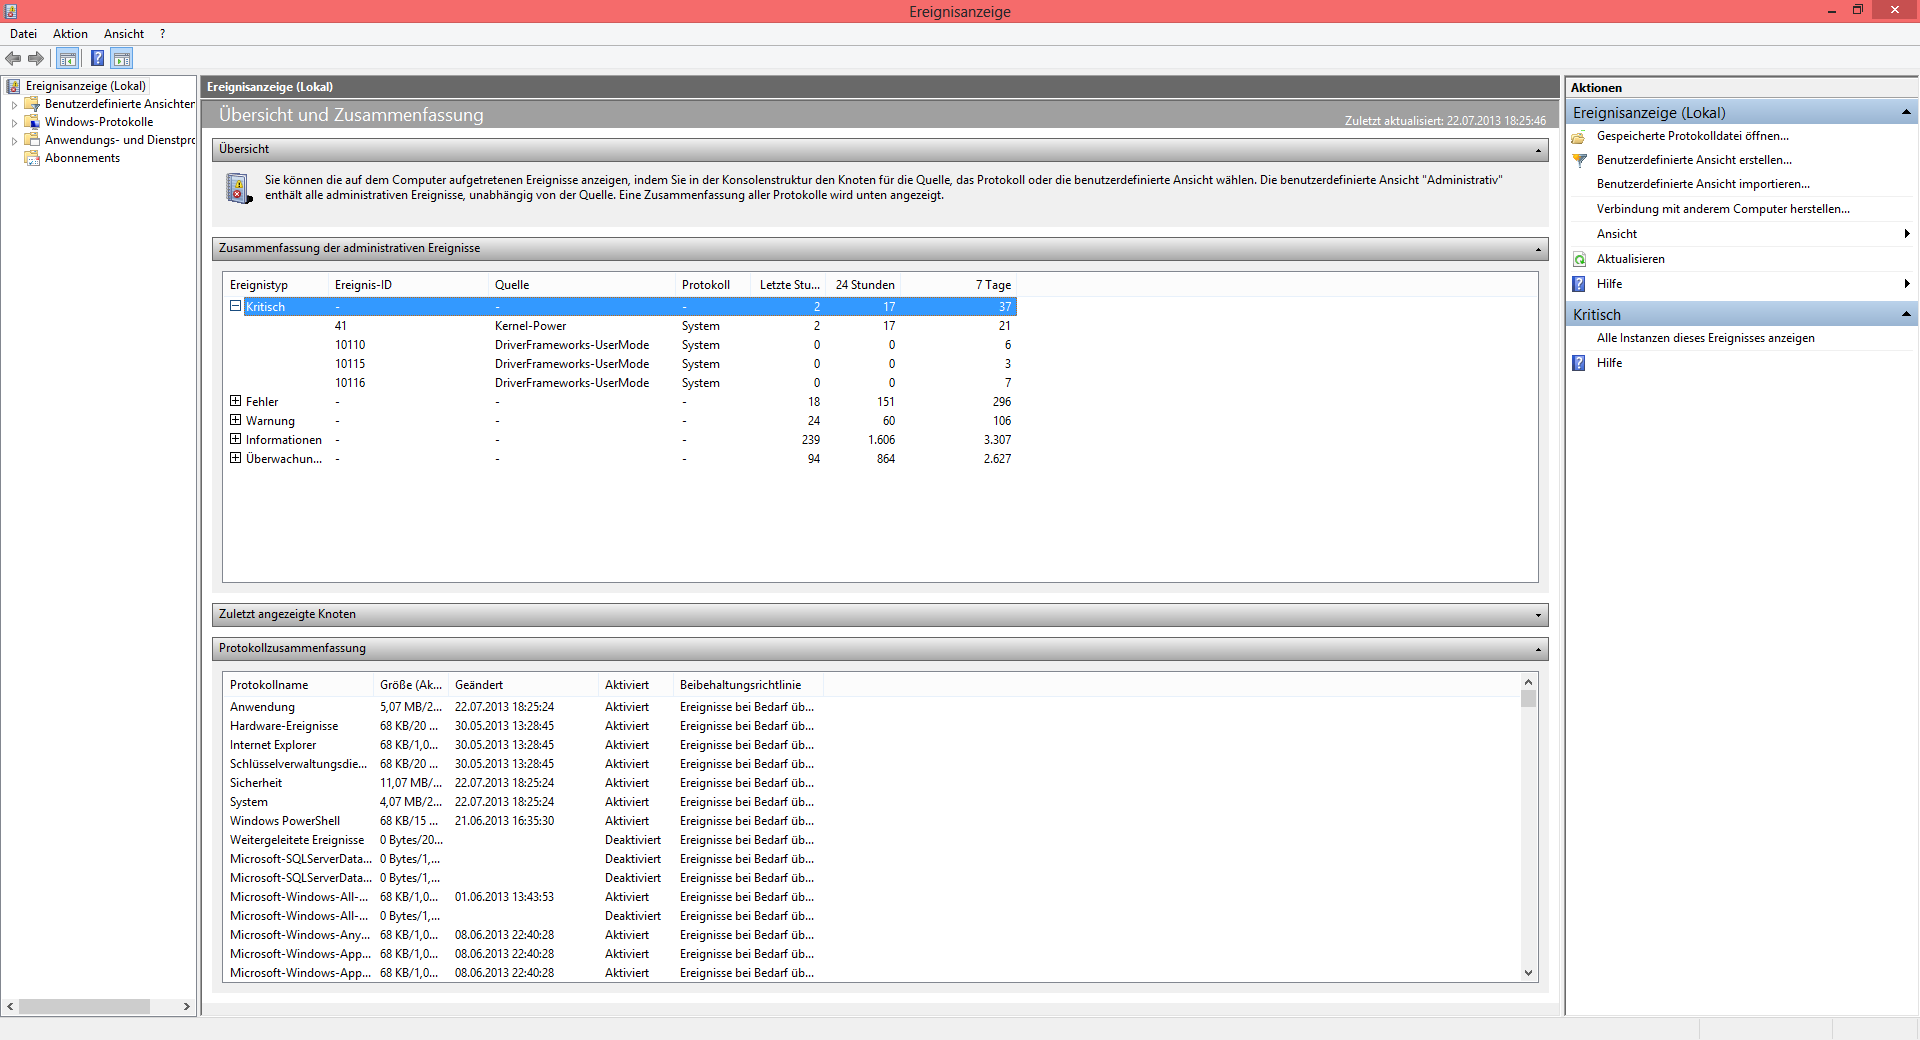Collapse the Protokollzusammenfassung section
The height and width of the screenshot is (1040, 1920).
coord(1538,649)
